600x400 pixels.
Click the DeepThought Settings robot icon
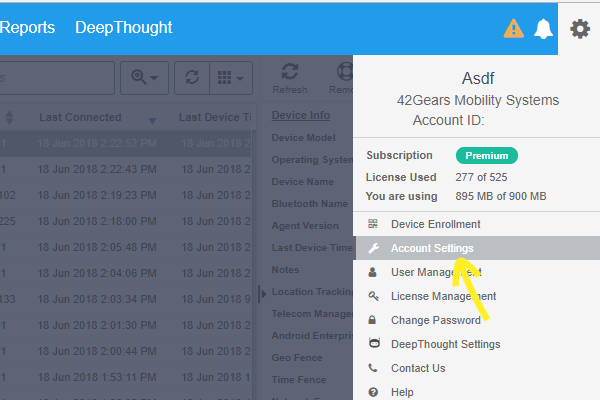[x=374, y=343]
